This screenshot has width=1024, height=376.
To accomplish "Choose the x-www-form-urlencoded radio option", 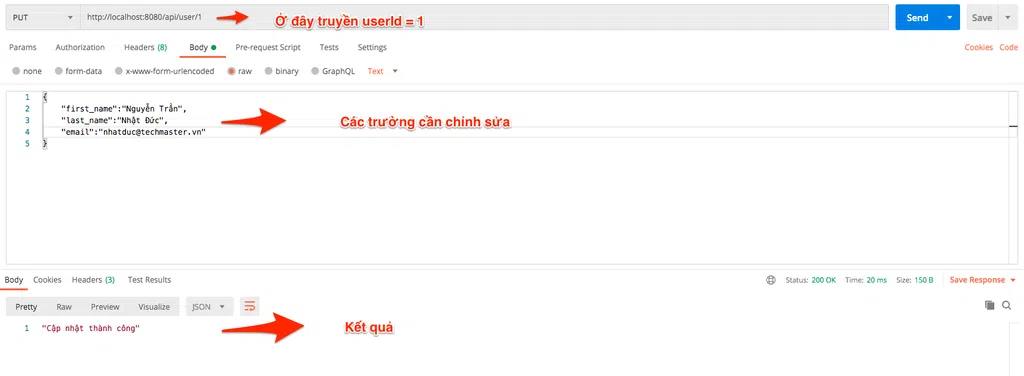I will tap(119, 71).
